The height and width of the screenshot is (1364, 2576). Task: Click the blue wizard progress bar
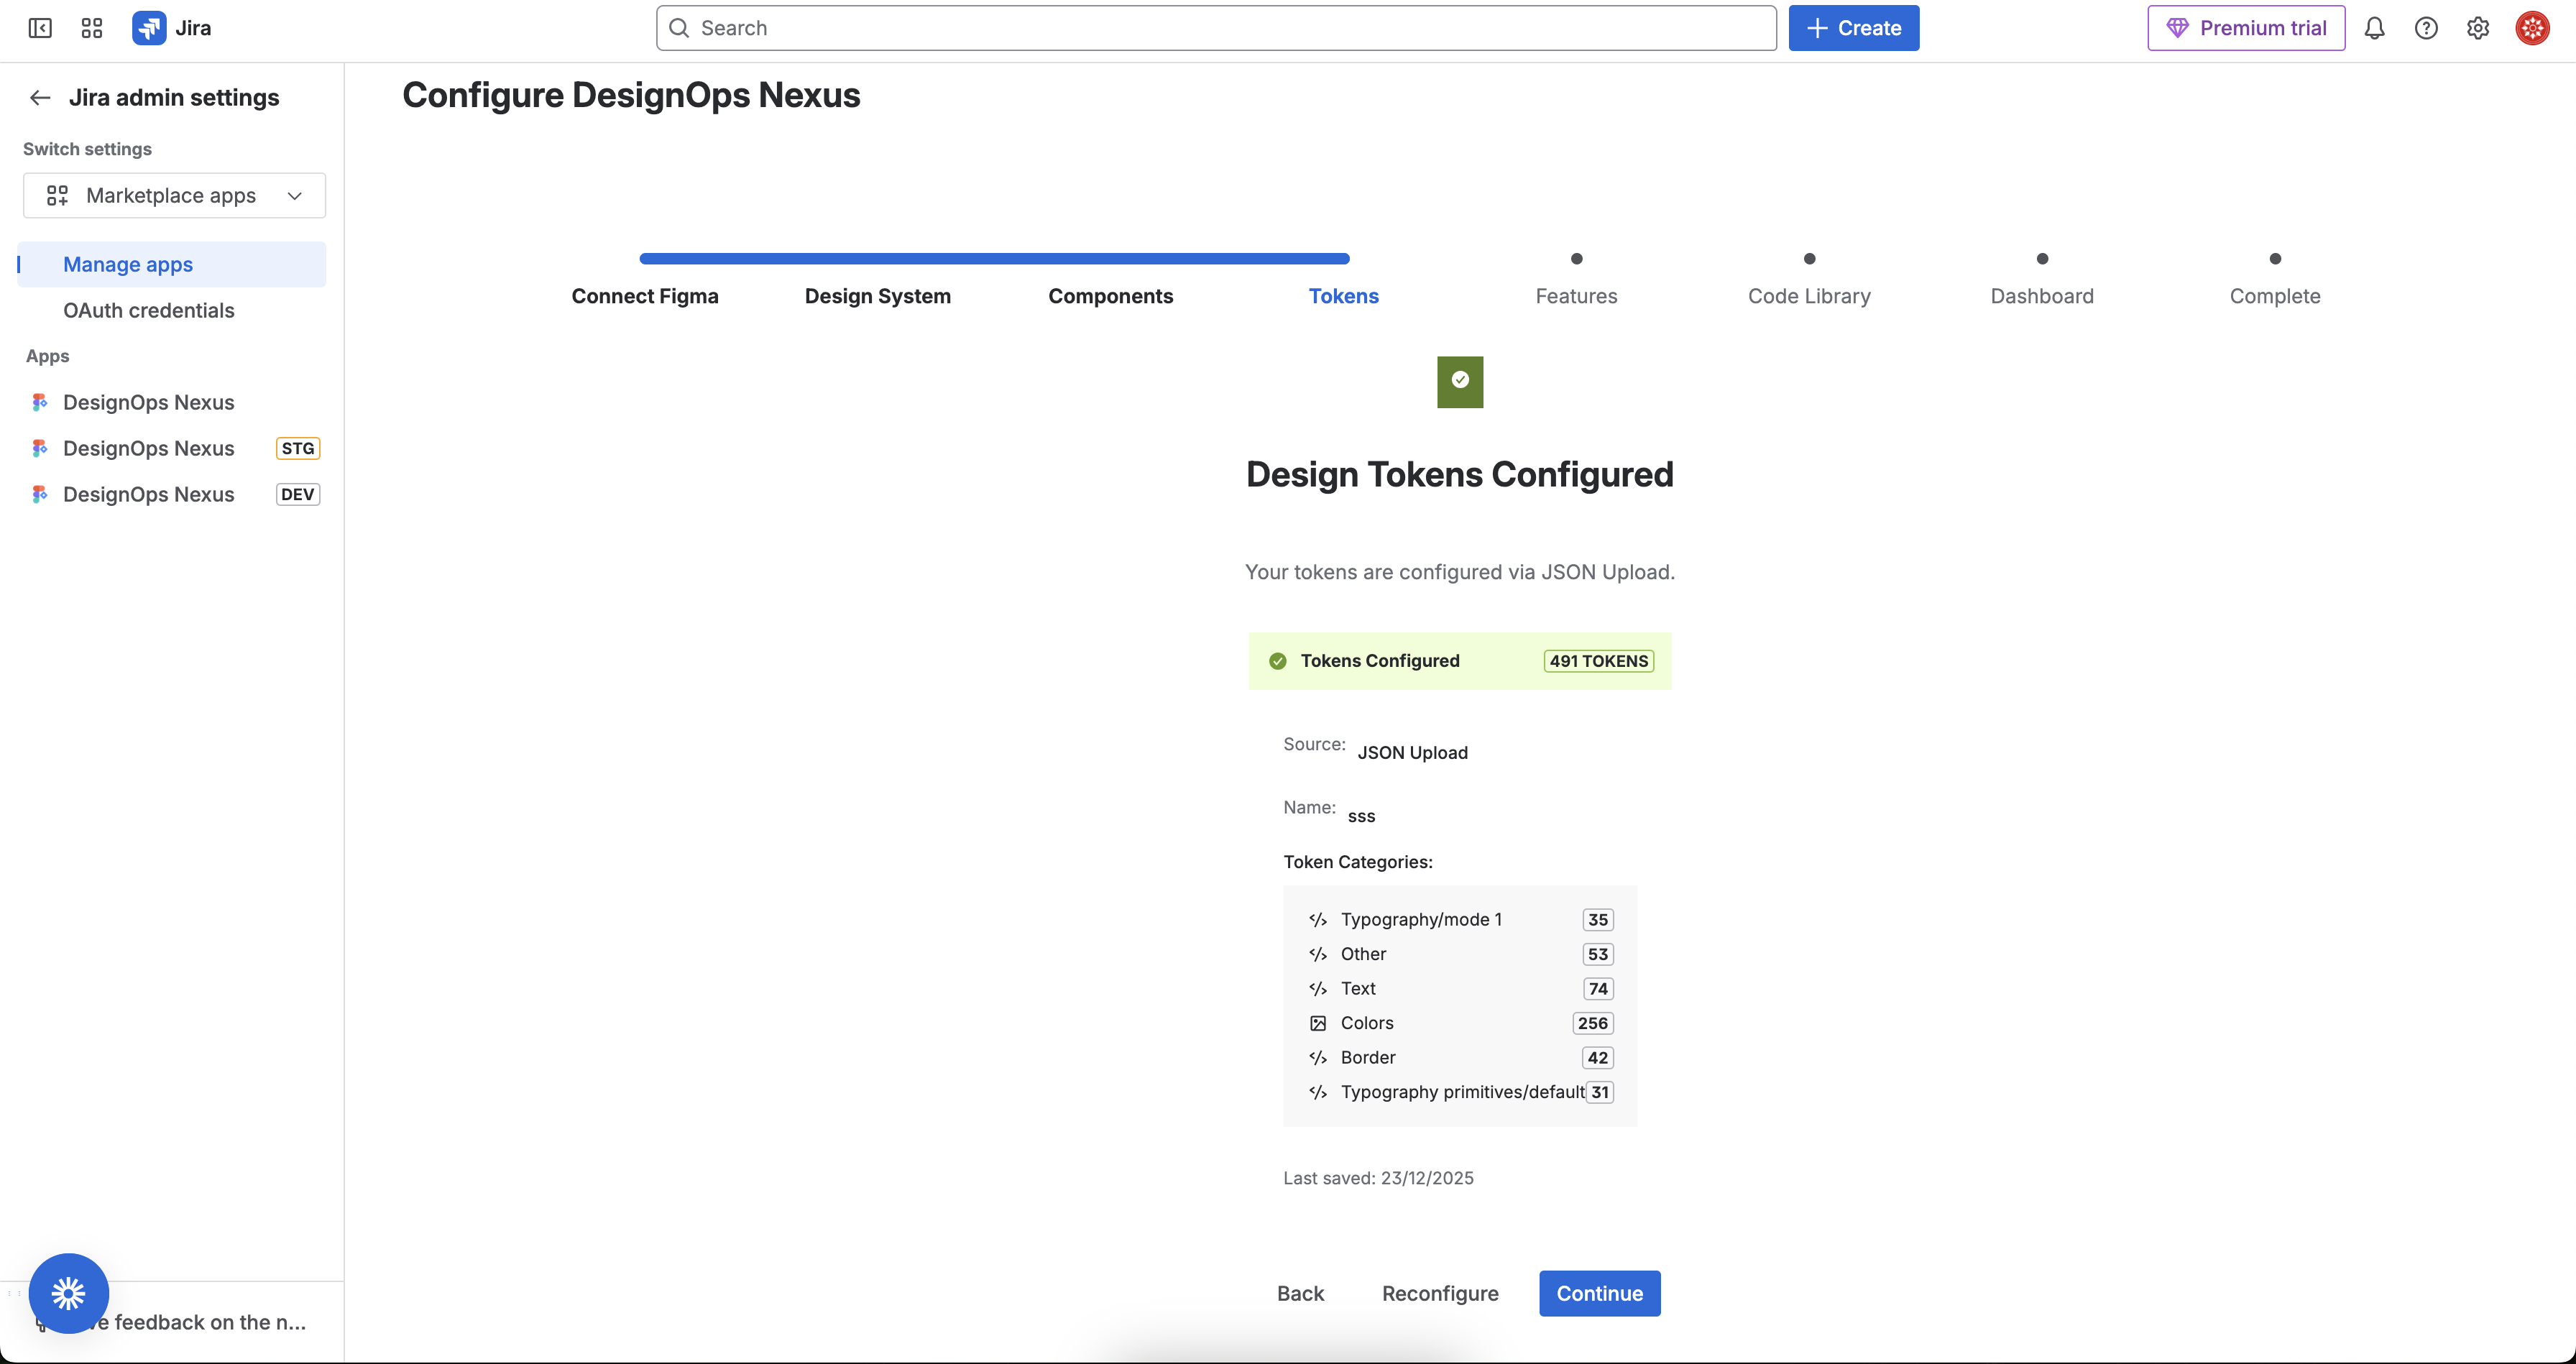pos(994,259)
